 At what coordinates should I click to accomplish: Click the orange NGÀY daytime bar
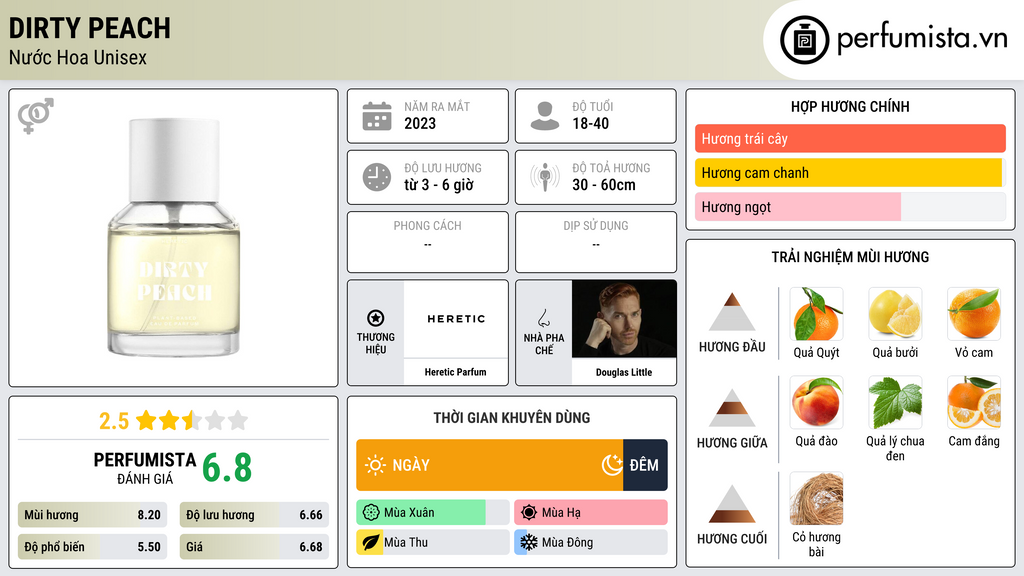[490, 465]
